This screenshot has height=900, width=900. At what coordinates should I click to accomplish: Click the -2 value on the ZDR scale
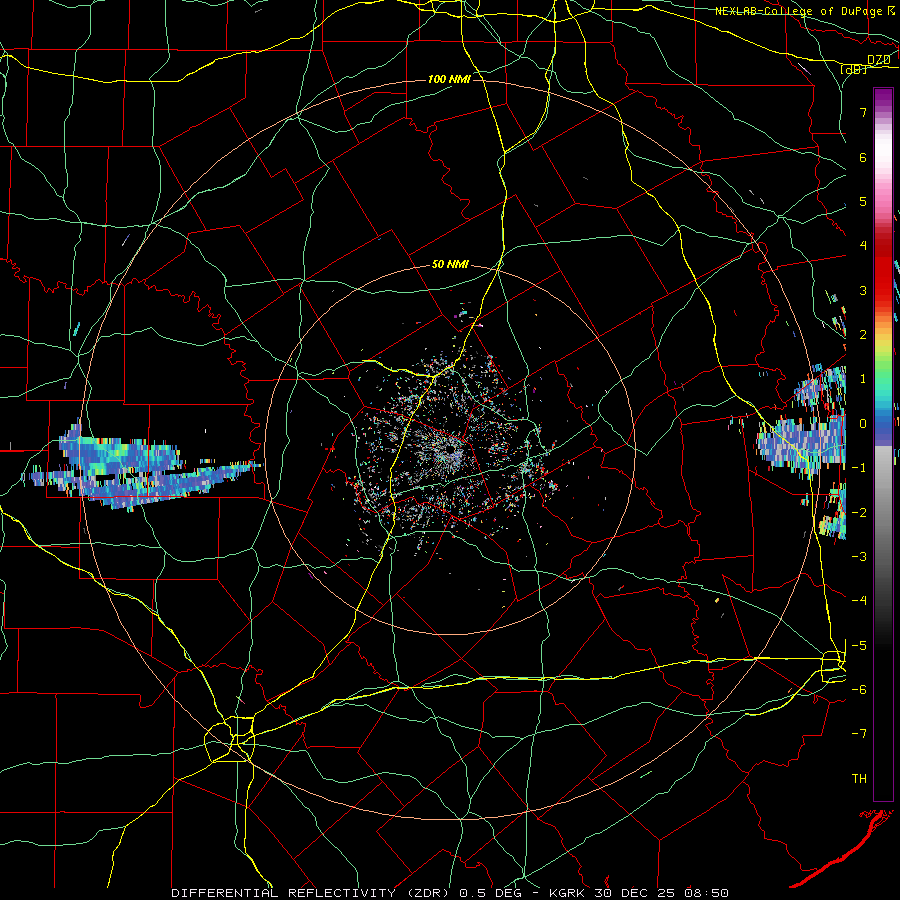(860, 512)
